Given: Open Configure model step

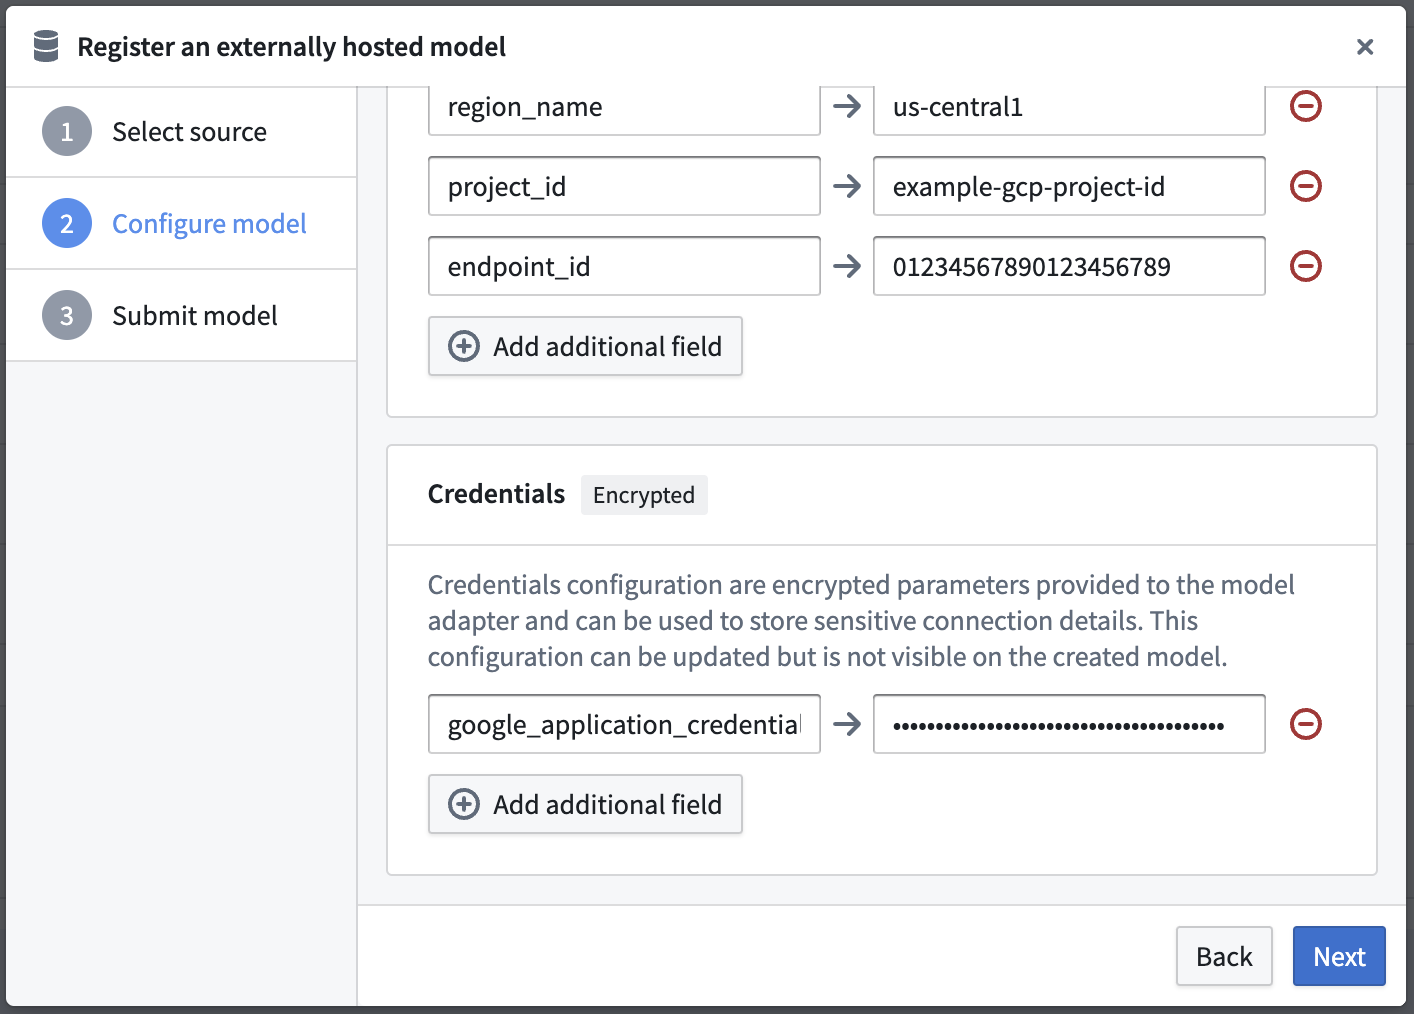Looking at the screenshot, I should [x=181, y=224].
